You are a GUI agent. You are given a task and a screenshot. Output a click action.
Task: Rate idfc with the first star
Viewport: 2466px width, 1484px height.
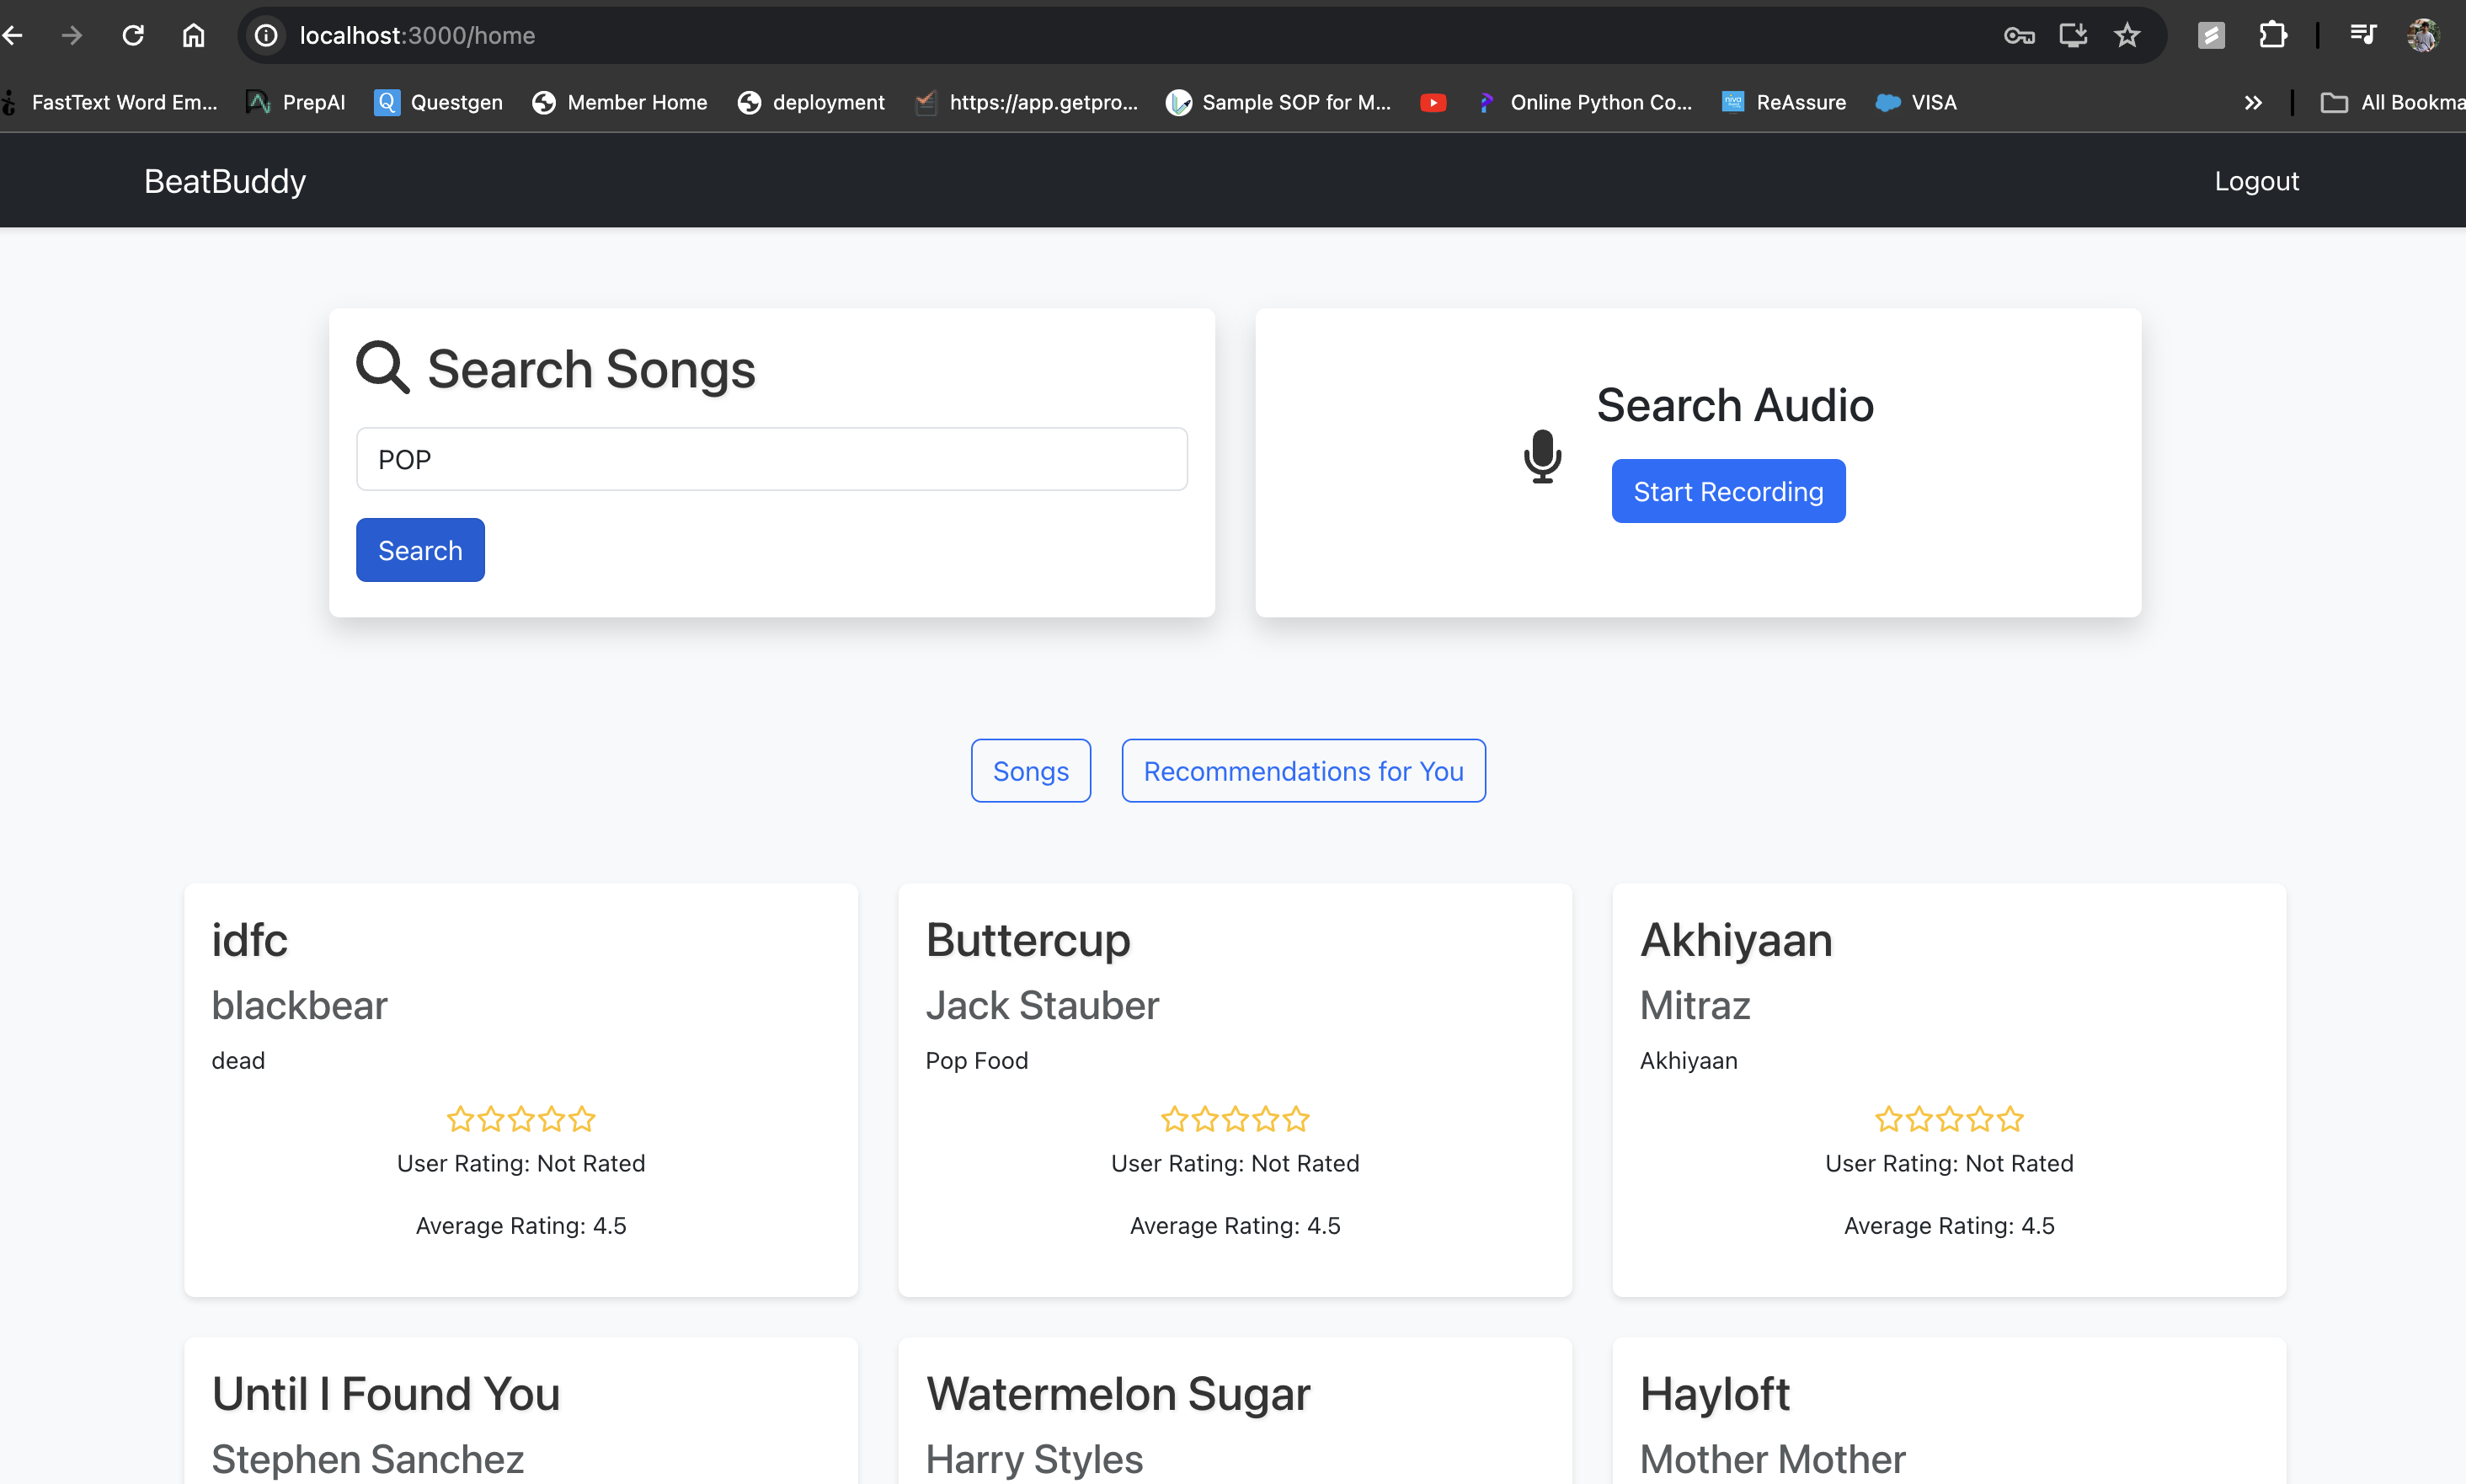pyautogui.click(x=460, y=1119)
